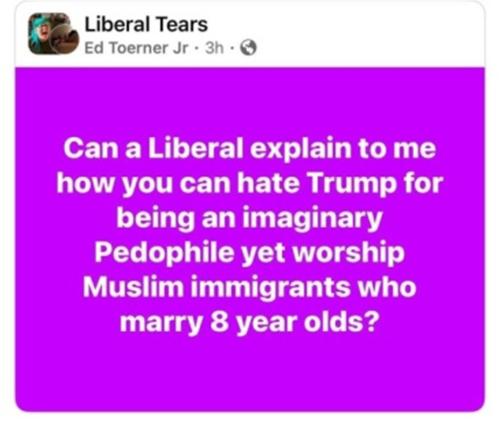500x422 pixels.
Task: Click the empty purple area below text
Action: coord(250,373)
